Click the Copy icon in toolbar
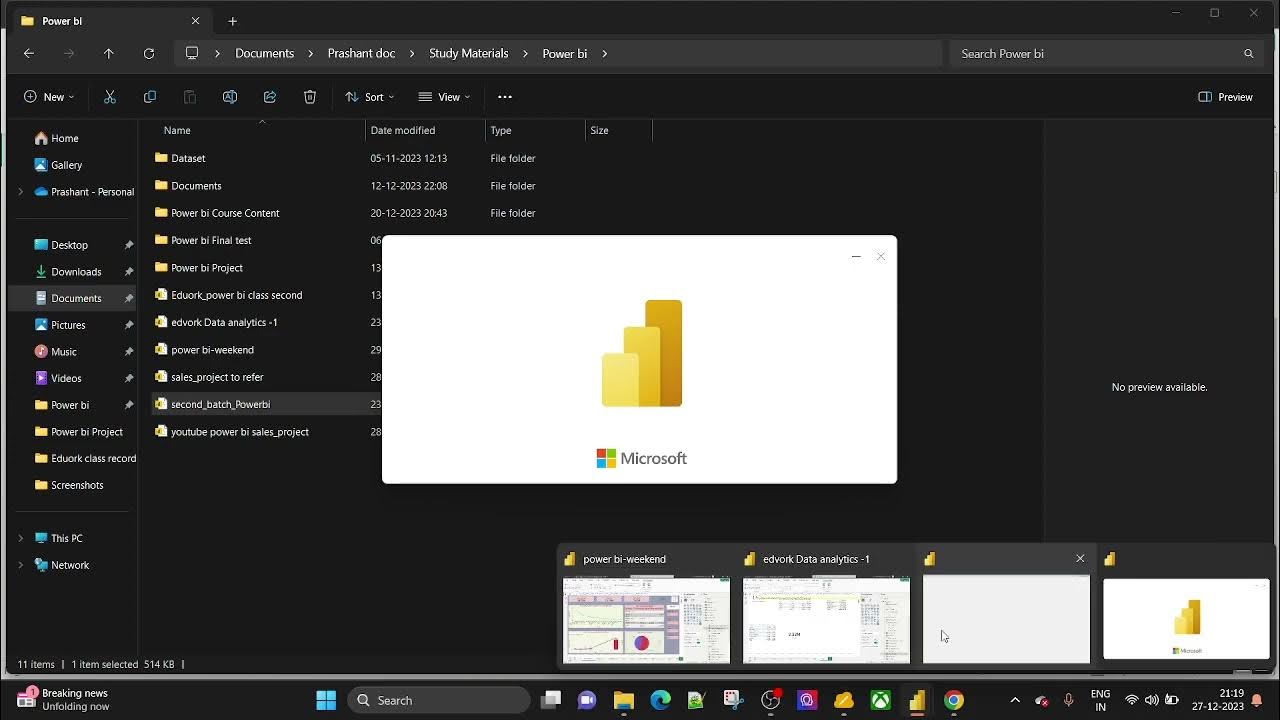 [x=150, y=97]
